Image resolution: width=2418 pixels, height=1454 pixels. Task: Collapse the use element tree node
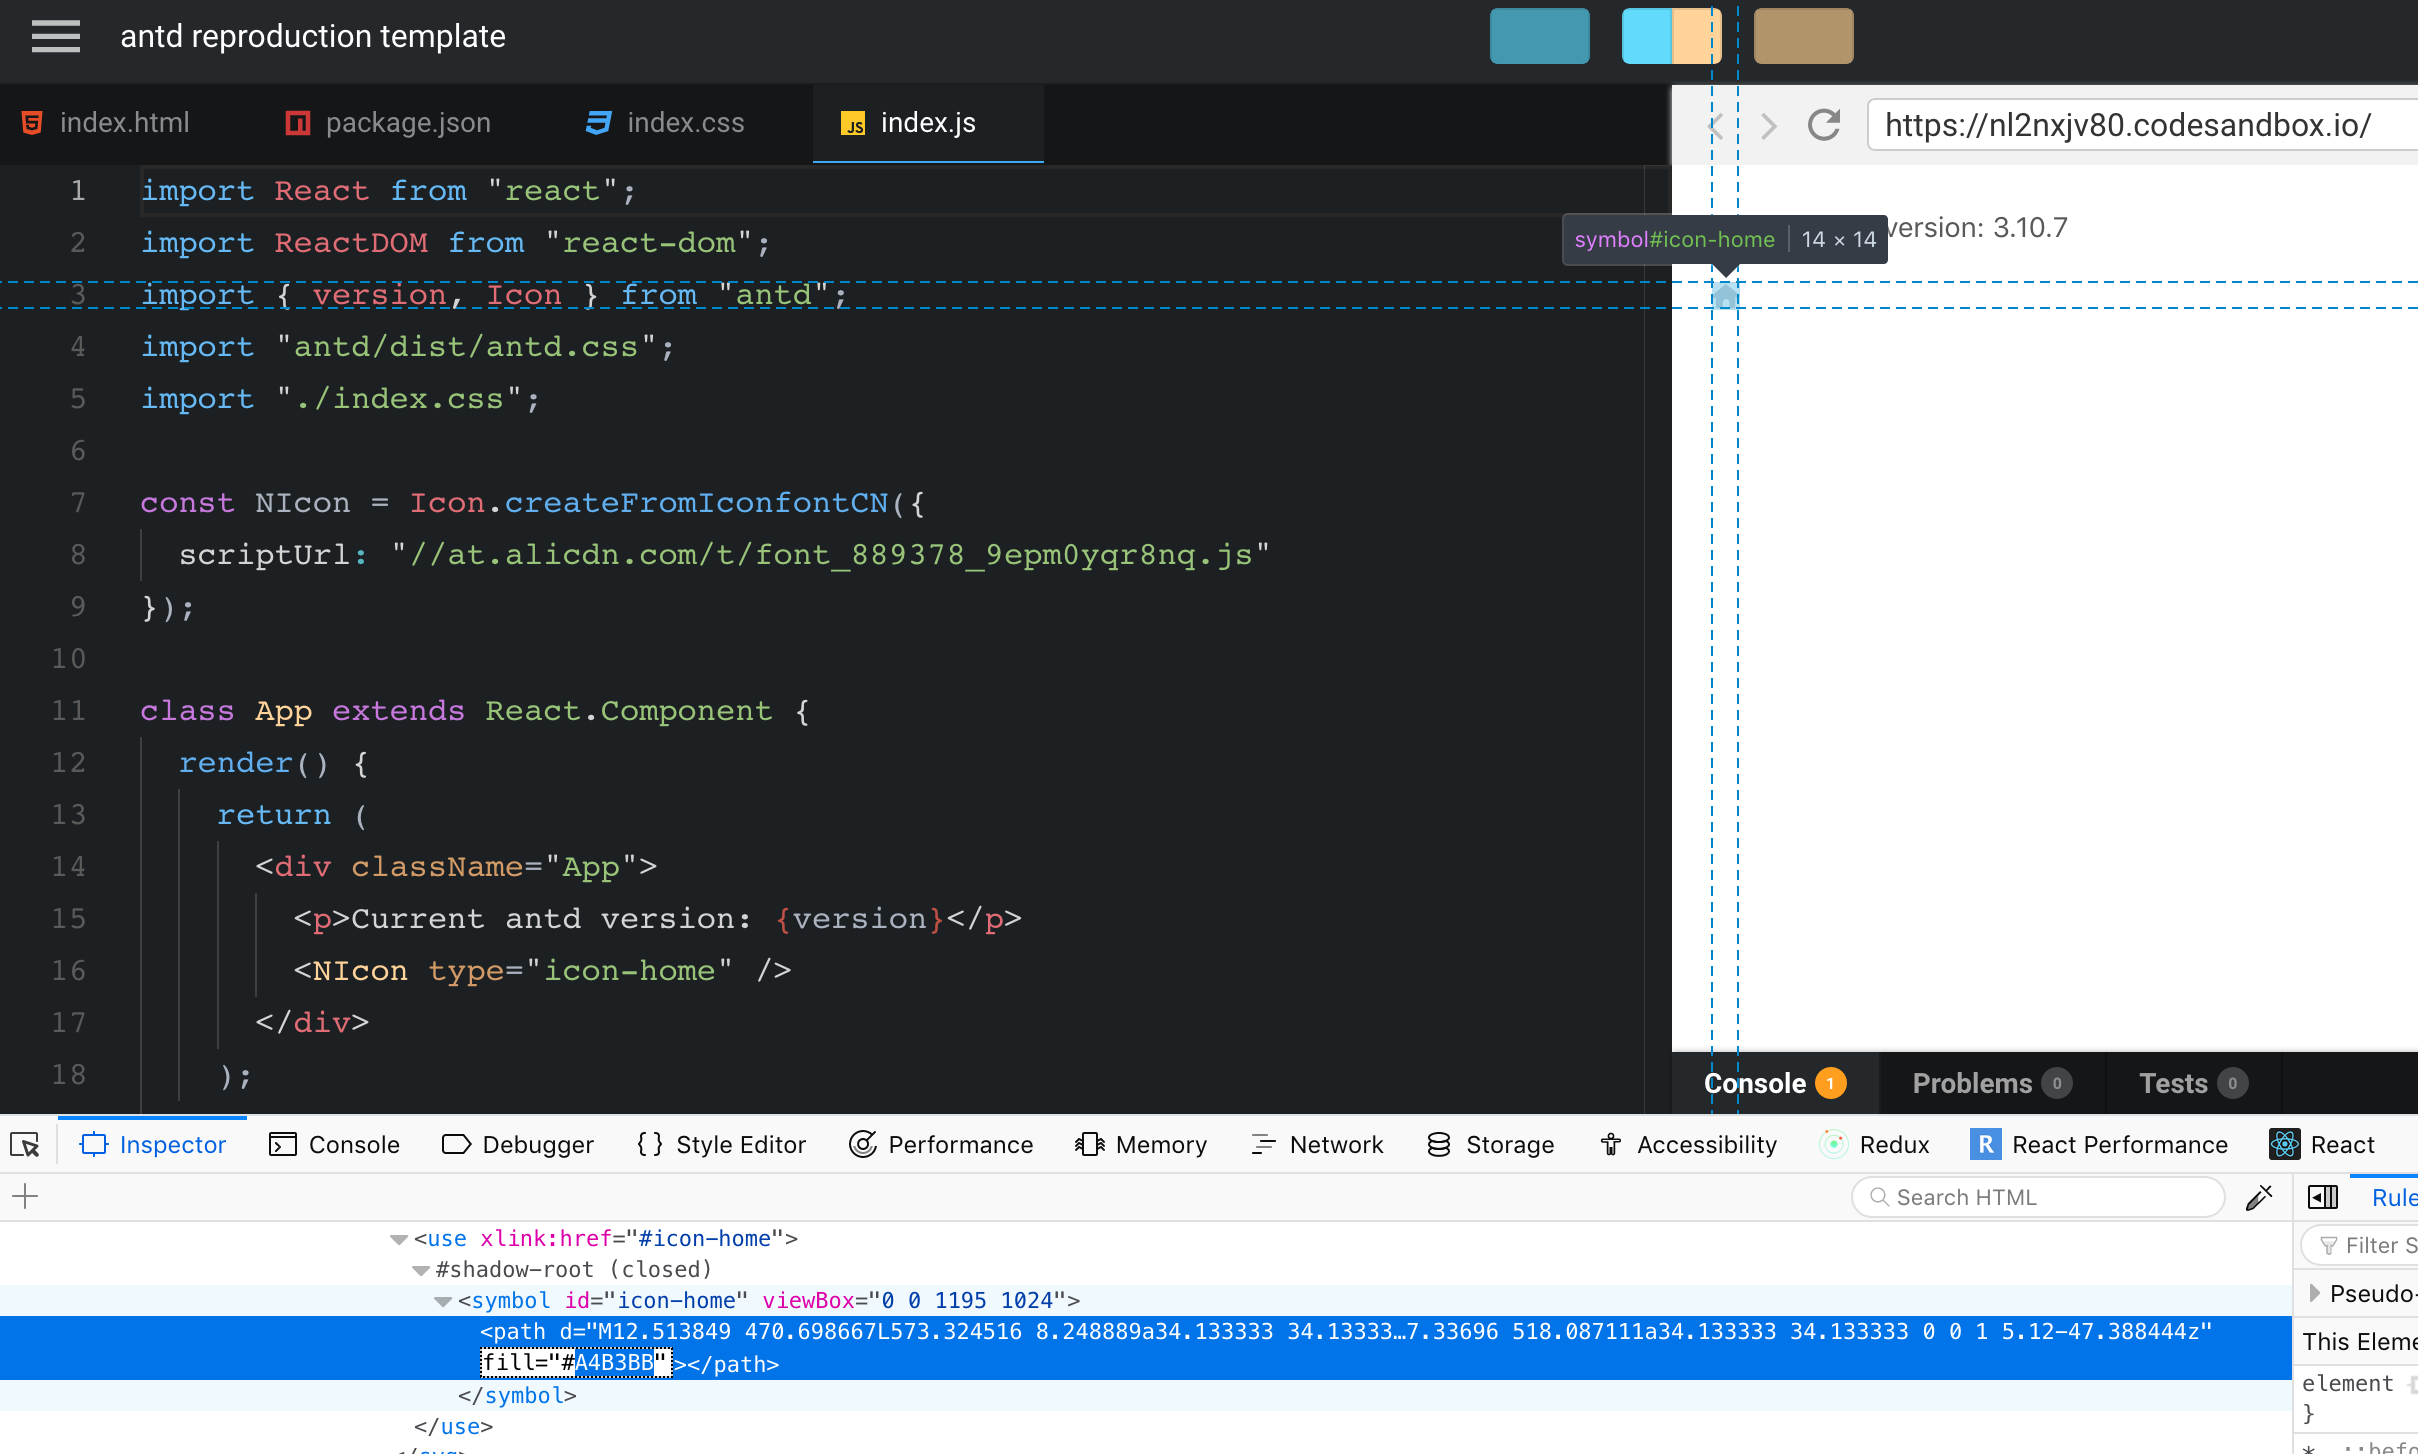[398, 1238]
